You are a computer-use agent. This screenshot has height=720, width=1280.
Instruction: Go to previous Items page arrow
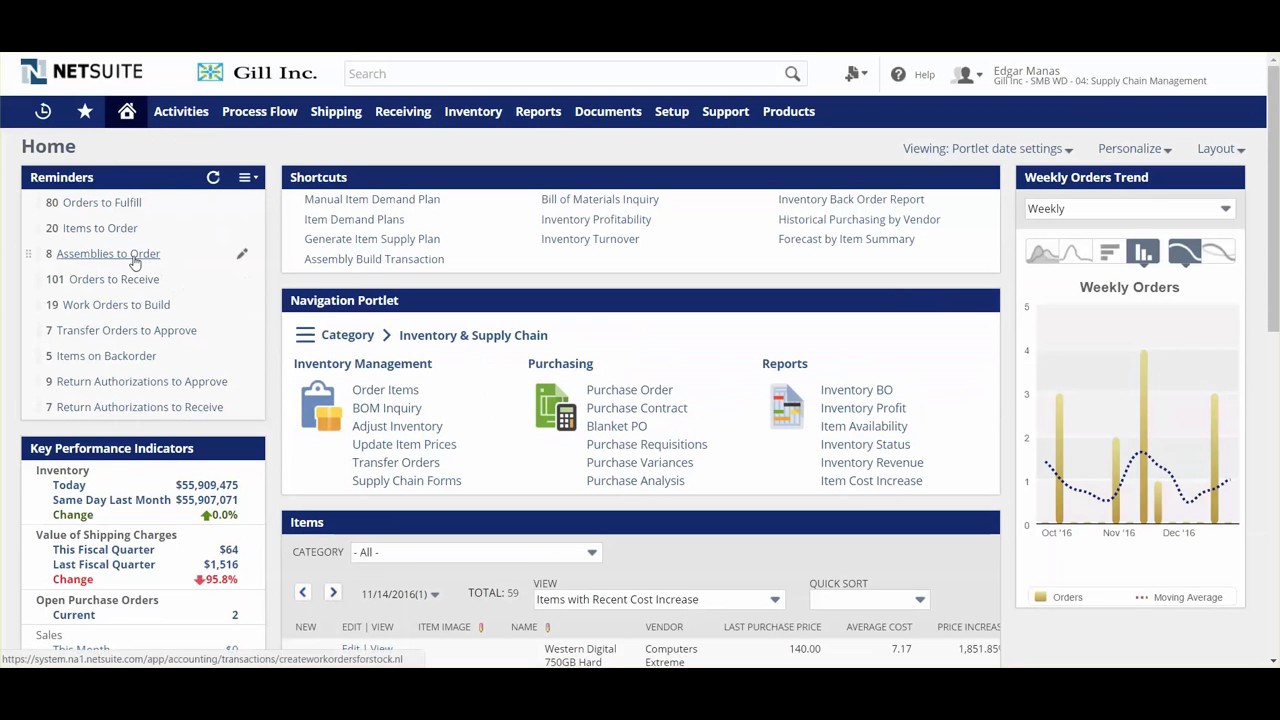click(302, 592)
